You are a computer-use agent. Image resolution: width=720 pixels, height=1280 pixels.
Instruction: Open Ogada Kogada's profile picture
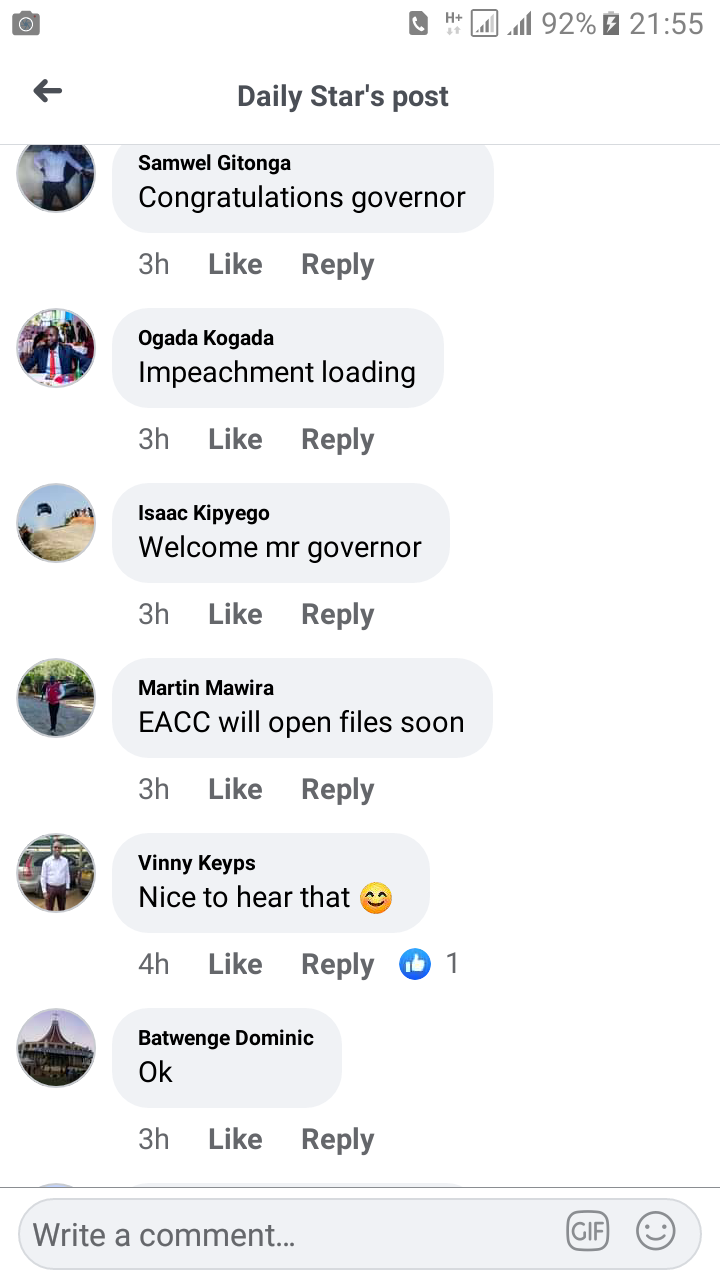56,348
